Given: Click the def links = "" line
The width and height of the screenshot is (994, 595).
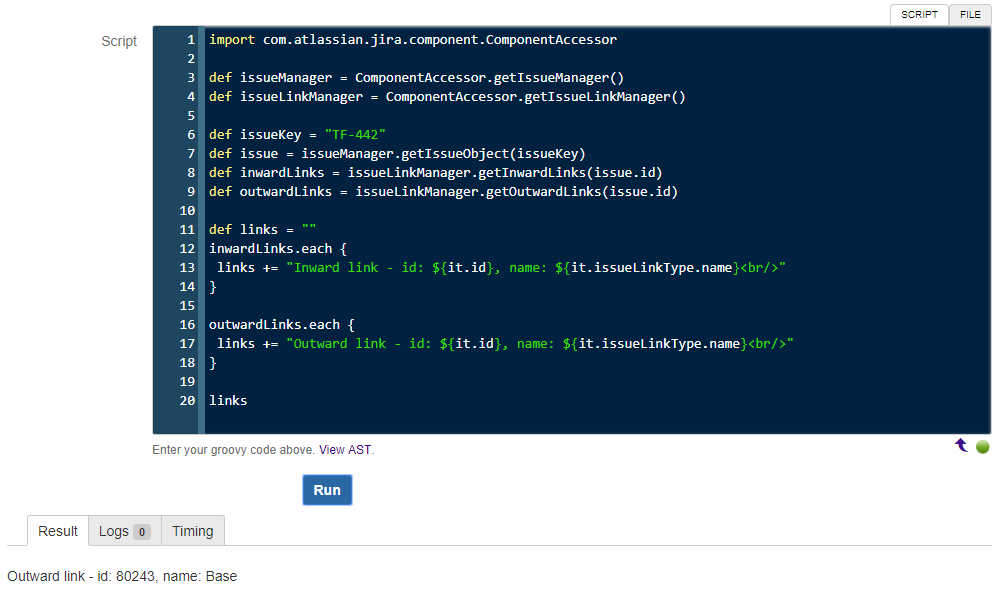Looking at the screenshot, I should (x=262, y=230).
